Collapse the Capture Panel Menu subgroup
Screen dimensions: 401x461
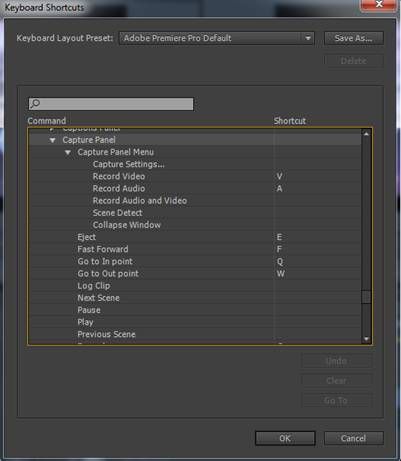tap(68, 153)
